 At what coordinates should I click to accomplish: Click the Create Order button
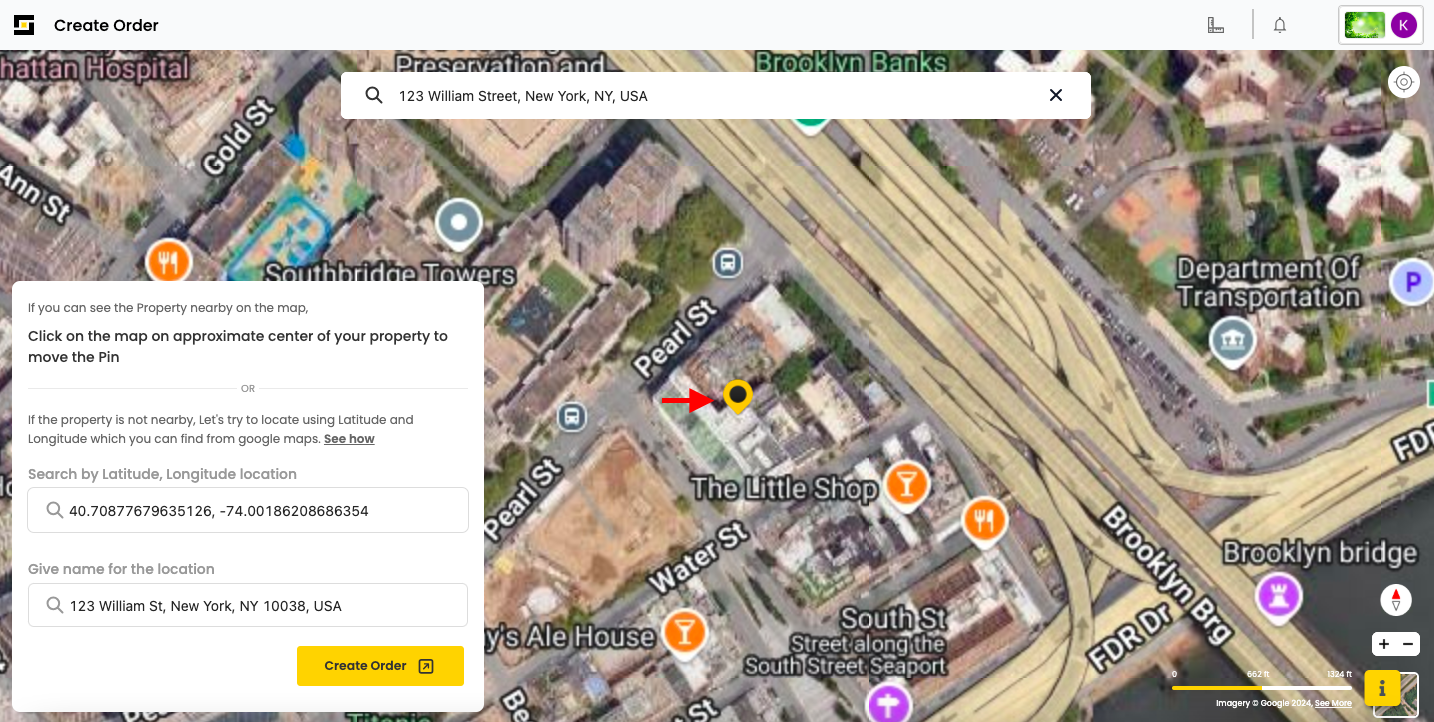pyautogui.click(x=380, y=666)
